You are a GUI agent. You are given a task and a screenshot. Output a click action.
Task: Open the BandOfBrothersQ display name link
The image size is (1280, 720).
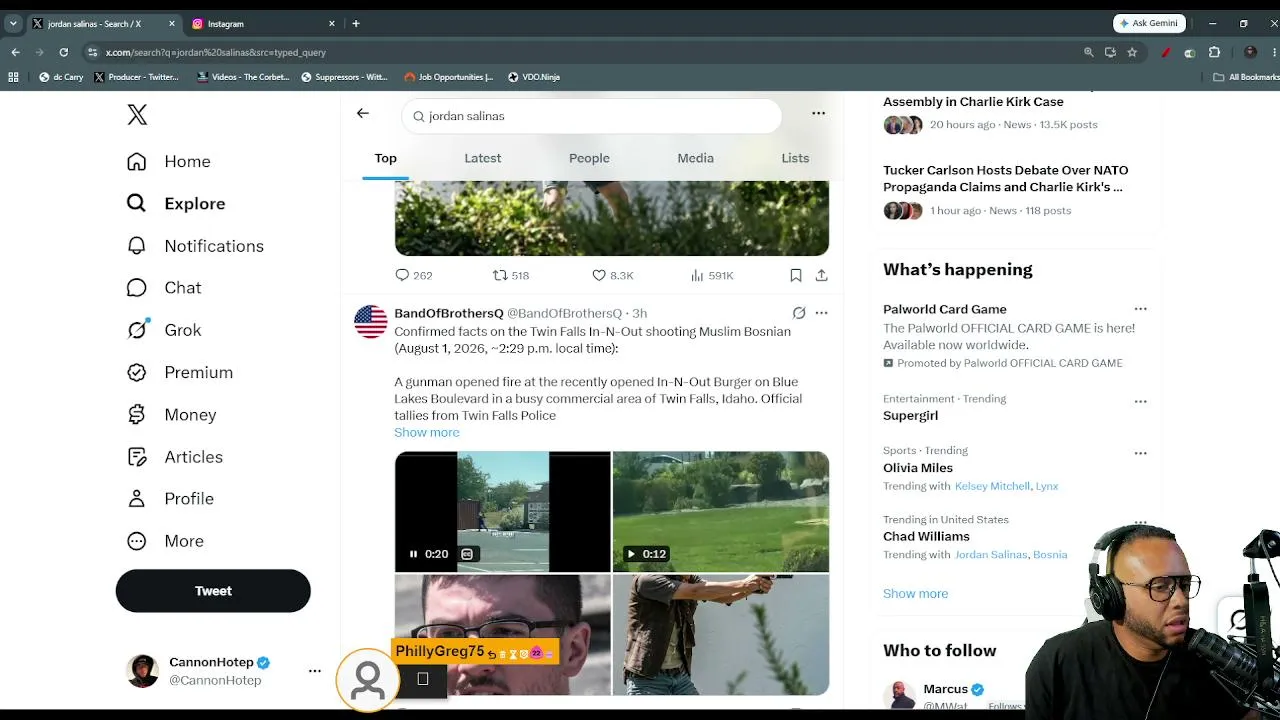coord(449,313)
